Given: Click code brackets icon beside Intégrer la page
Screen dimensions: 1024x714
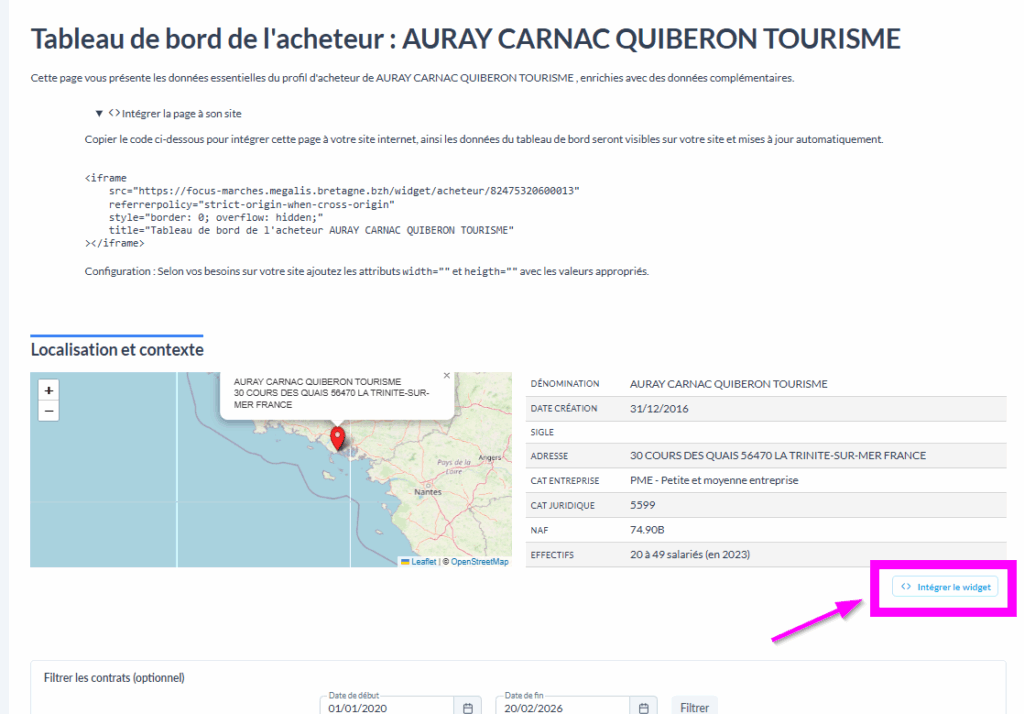Looking at the screenshot, I should tap(114, 114).
